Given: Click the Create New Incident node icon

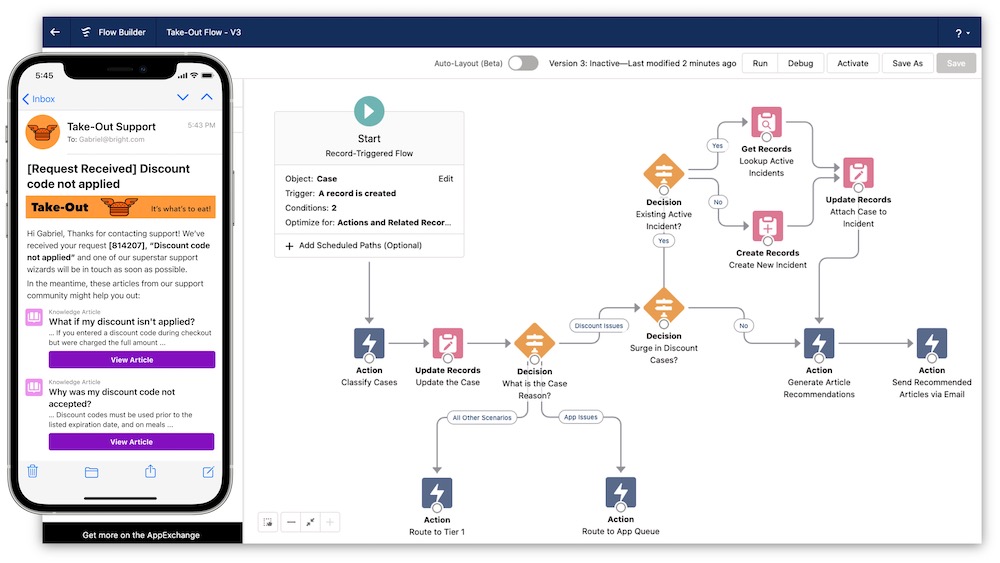Looking at the screenshot, I should click(x=767, y=225).
